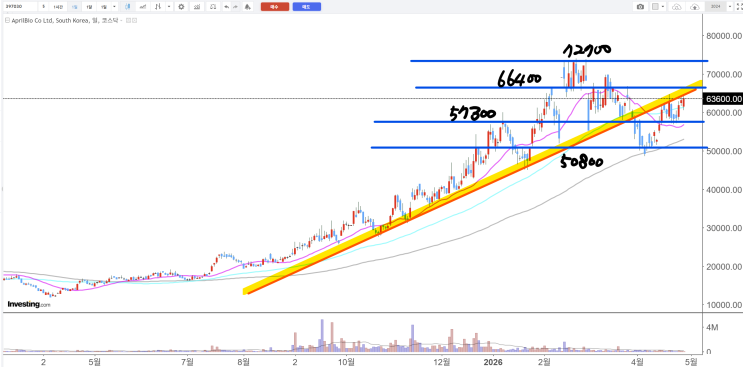Image resolution: width=743 pixels, height=367 pixels.
Task: Expand the layout dropdown next to square icon
Action: (663, 7)
